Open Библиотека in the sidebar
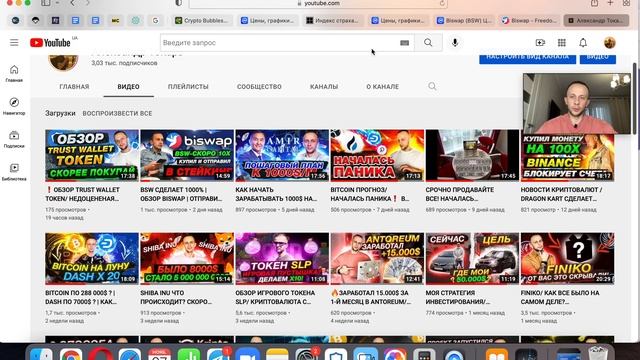This screenshot has height=360, width=640. [14, 172]
